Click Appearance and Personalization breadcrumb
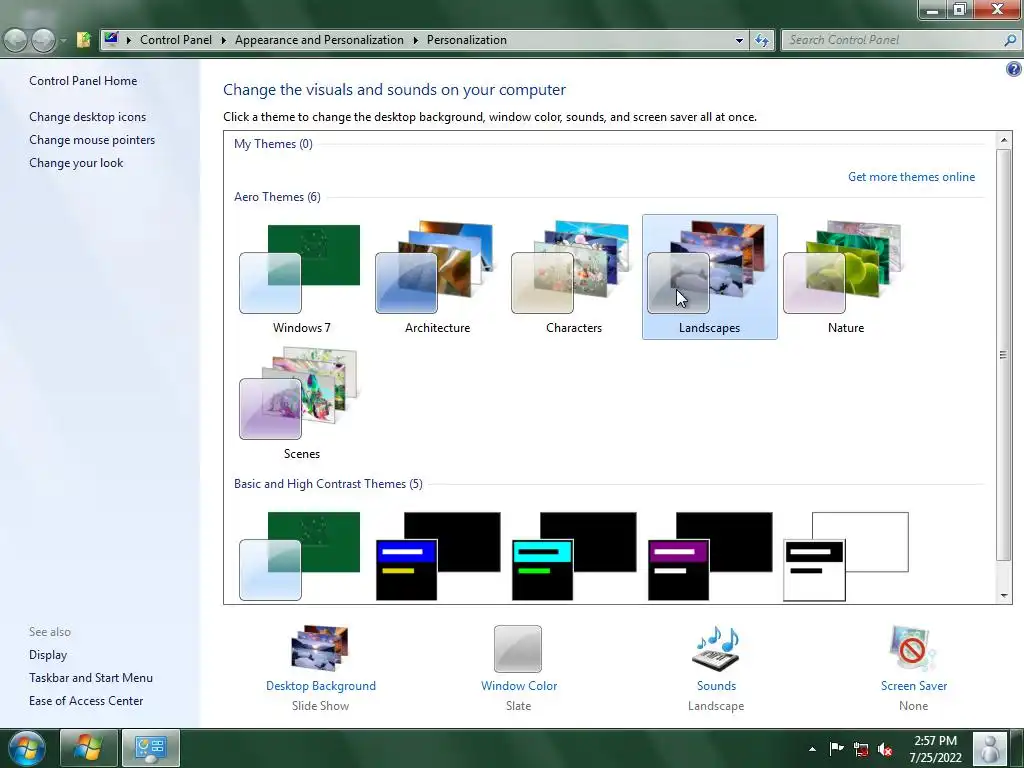 [319, 40]
